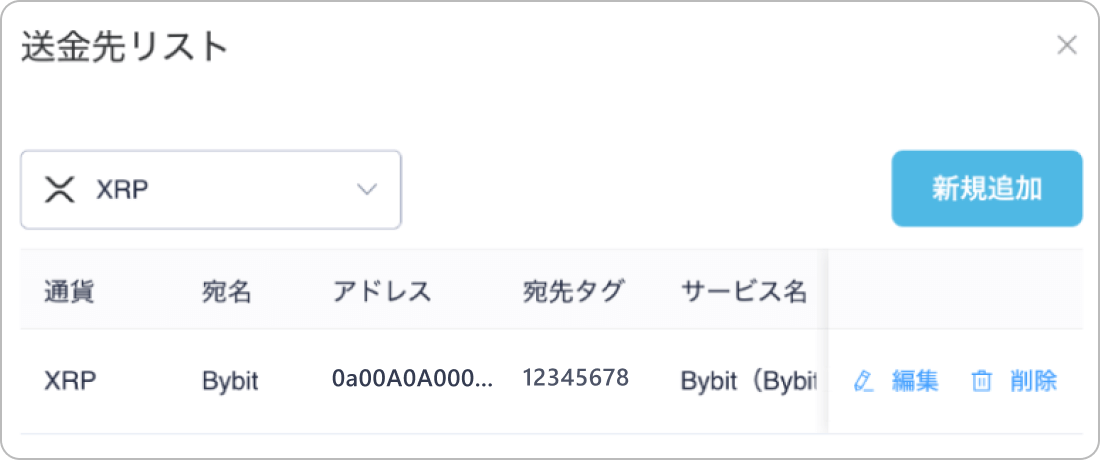Screen dimensions: 1100x460
Task: Close the 送金先リスト dialog
Action: click(x=1067, y=46)
